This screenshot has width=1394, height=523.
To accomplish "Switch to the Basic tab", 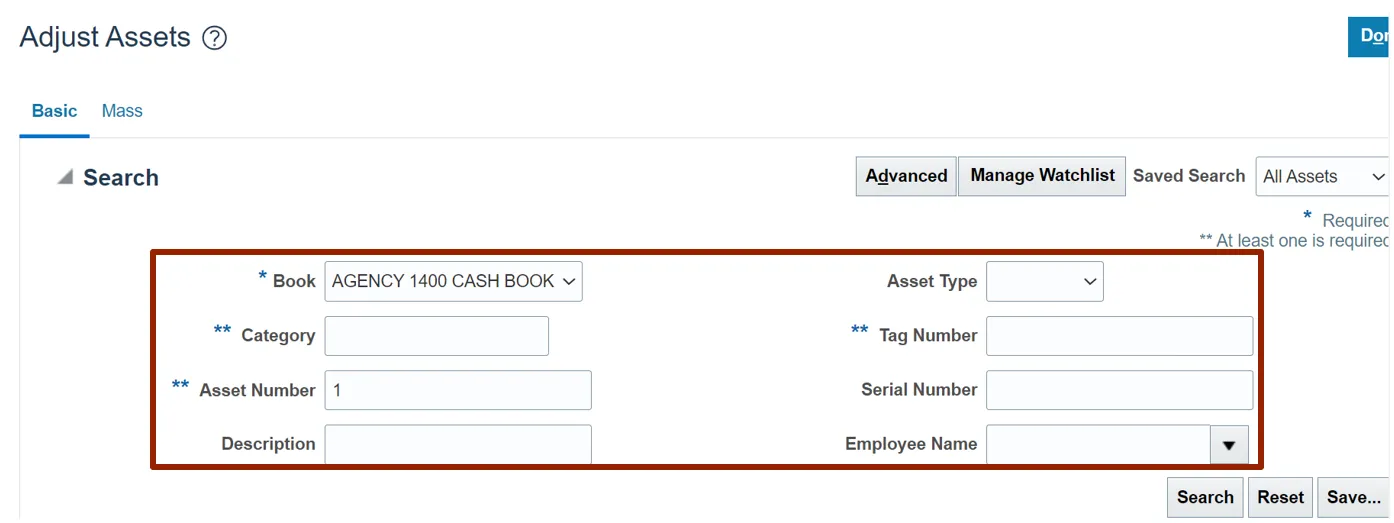I will pyautogui.click(x=54, y=111).
